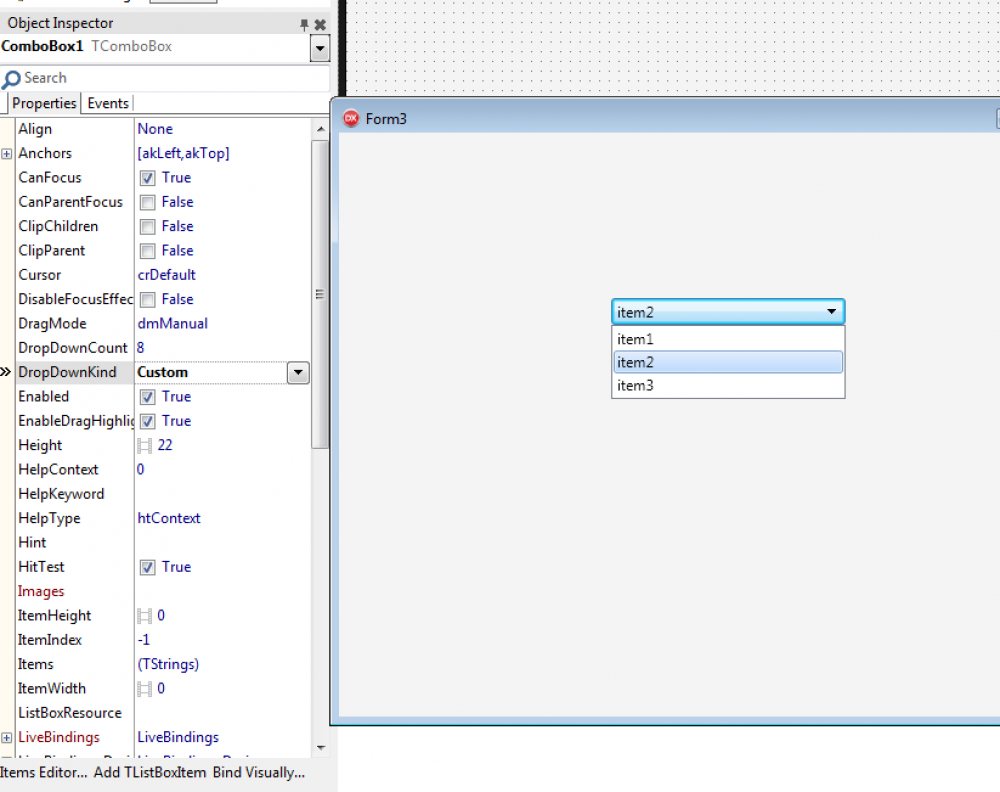Screen dimensions: 1000x792
Task: Open the ComboBox1 component selector dropdown
Action: click(320, 48)
